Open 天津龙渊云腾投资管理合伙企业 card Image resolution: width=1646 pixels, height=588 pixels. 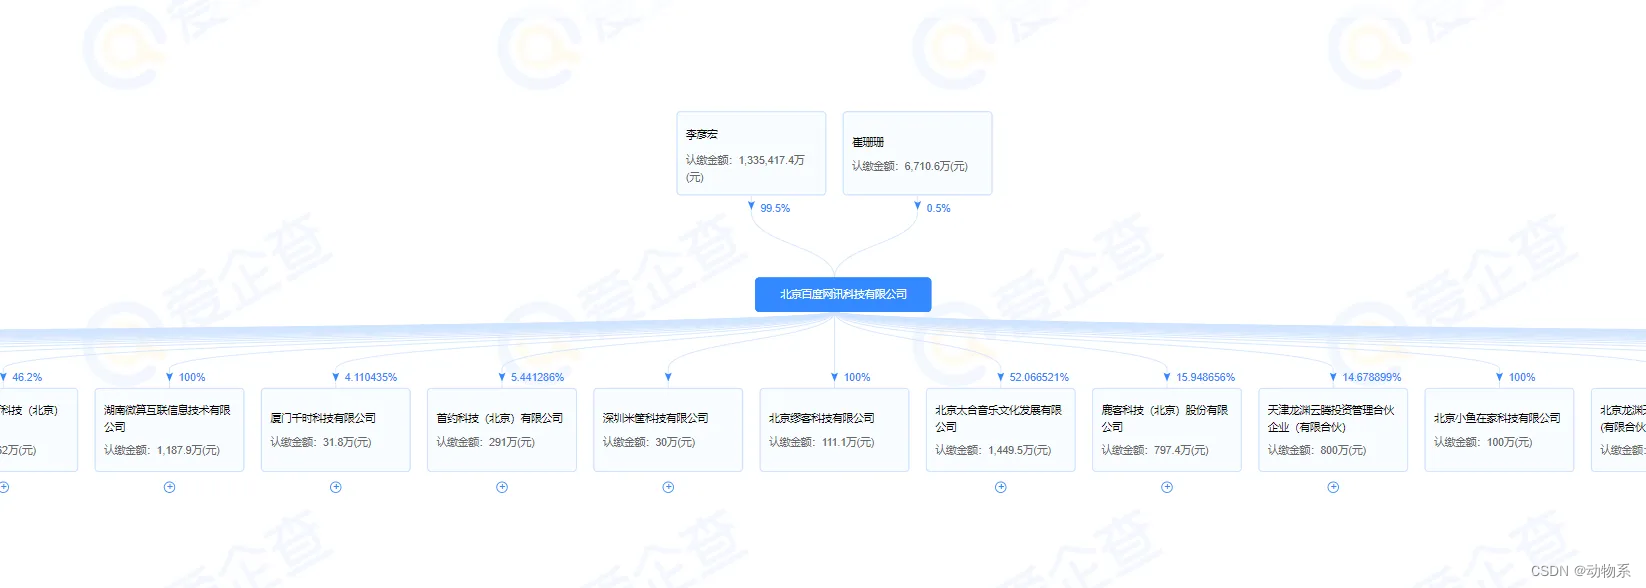point(1333,430)
